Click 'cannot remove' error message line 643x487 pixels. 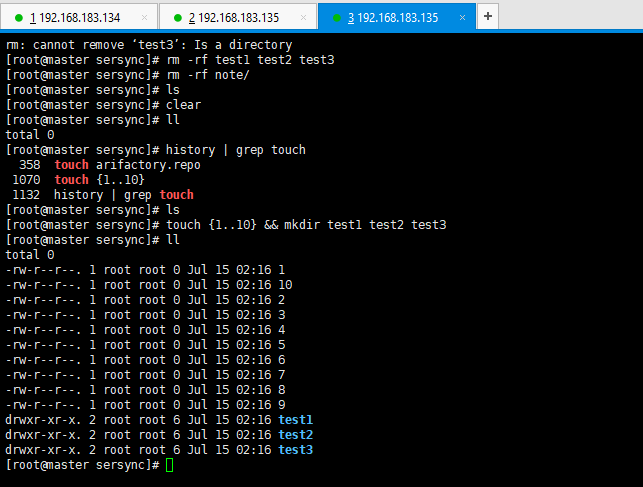click(x=149, y=45)
